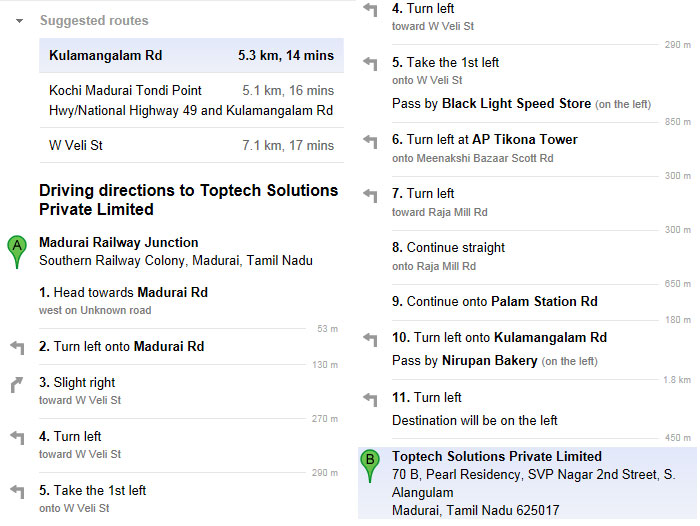Click the Nirupan Bakery landmark text
This screenshot has height=526, width=700.
point(489,360)
